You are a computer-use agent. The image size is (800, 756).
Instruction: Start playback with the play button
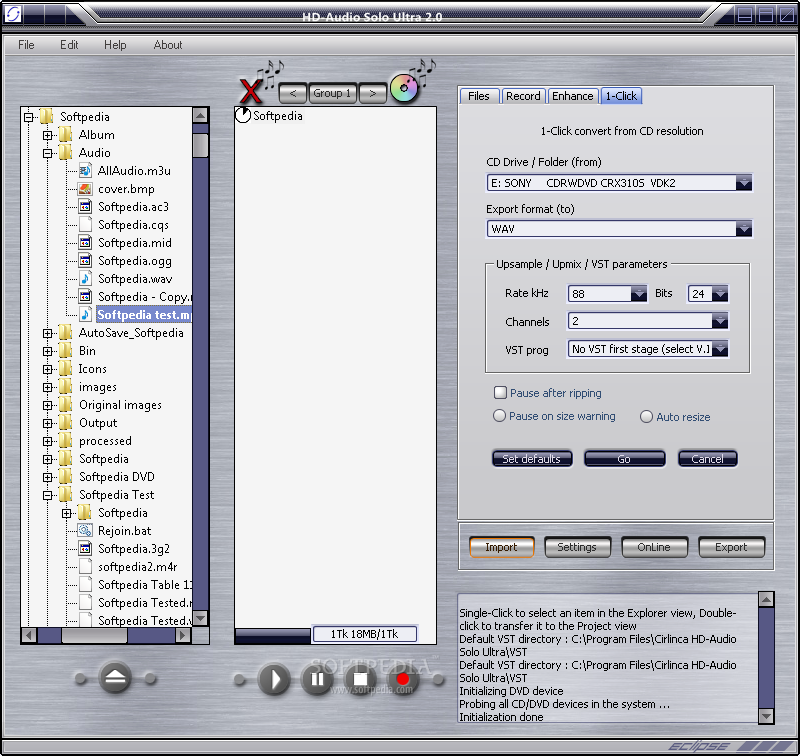(274, 679)
